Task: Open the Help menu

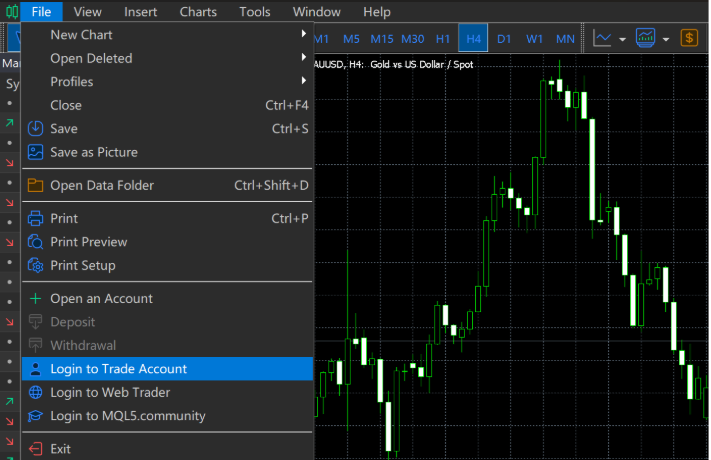Action: 377,12
